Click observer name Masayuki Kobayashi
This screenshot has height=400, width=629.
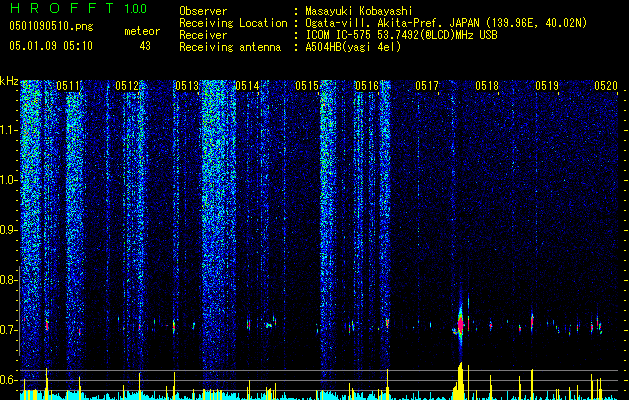(x=359, y=11)
